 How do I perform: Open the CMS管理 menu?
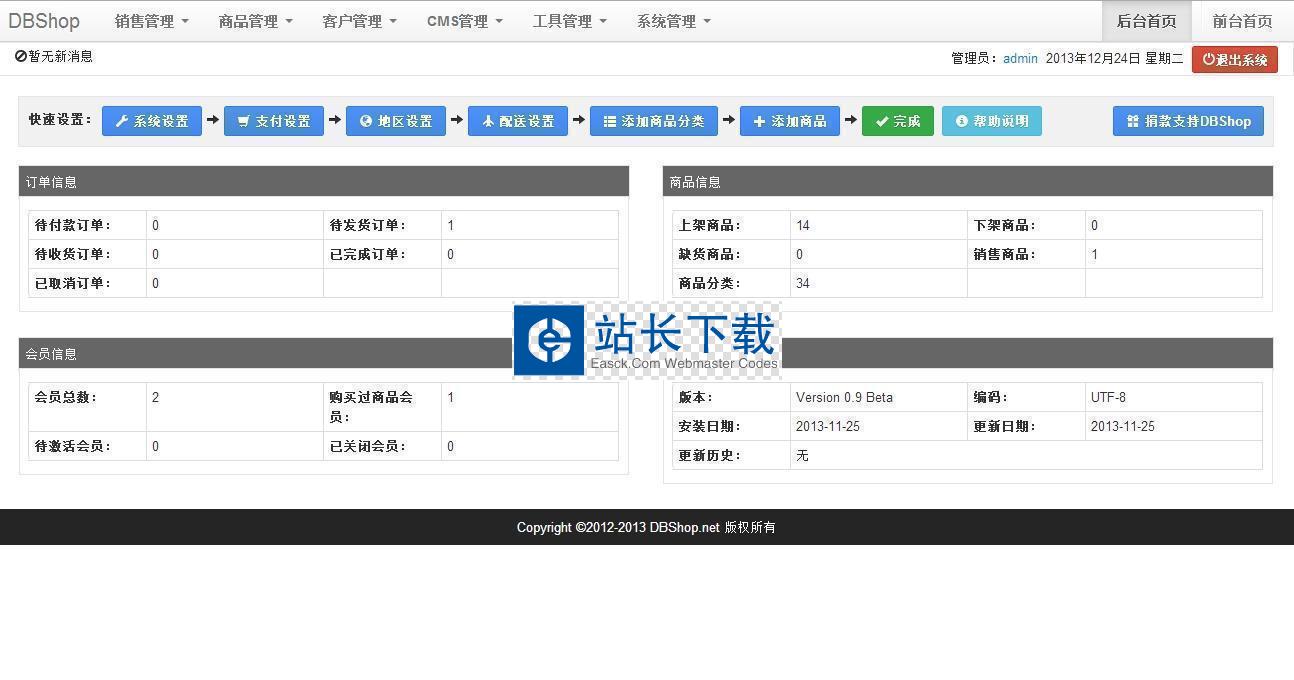click(x=464, y=21)
